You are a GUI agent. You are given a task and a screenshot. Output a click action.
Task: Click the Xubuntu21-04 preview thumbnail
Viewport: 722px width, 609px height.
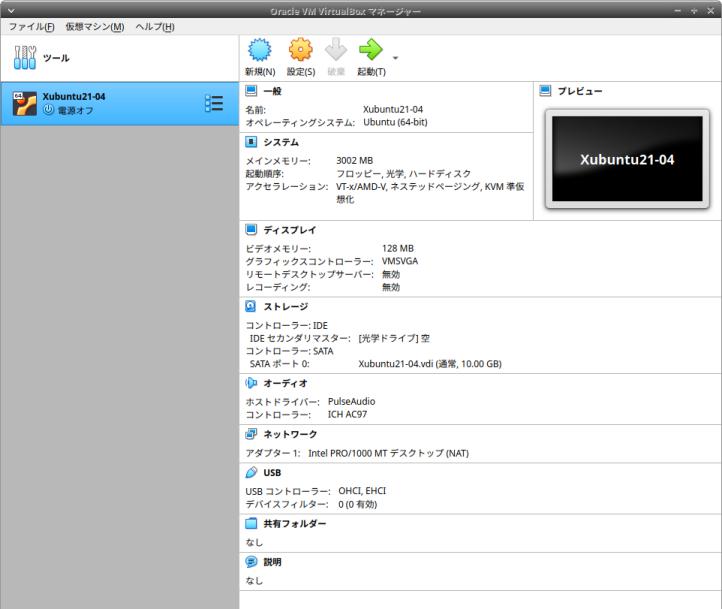(x=627, y=159)
